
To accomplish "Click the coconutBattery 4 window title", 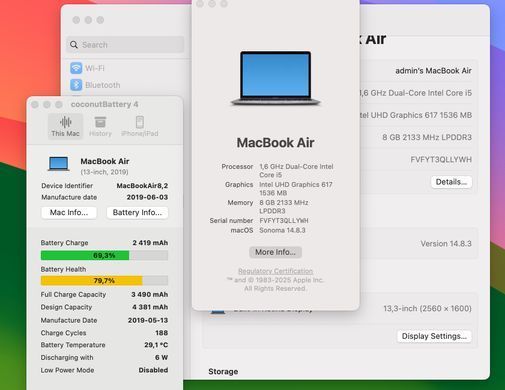I will (104, 104).
